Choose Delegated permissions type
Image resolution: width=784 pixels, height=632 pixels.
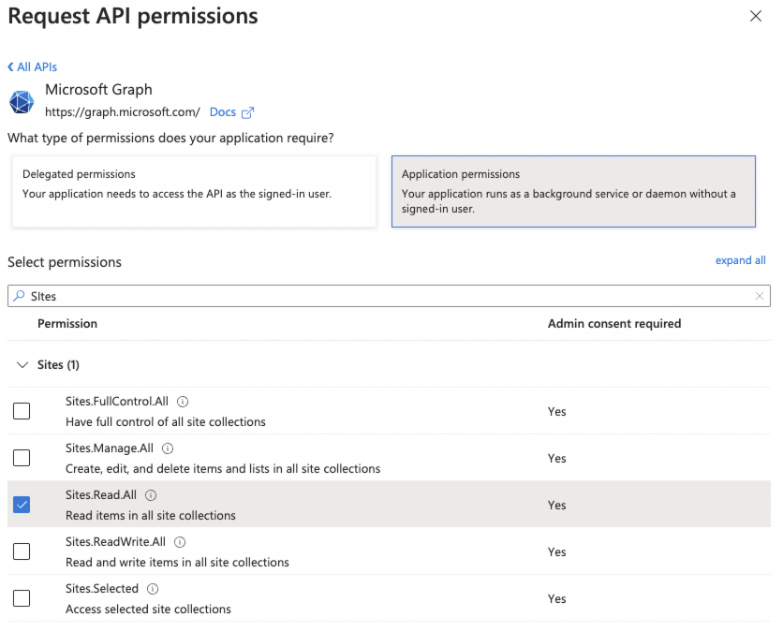tap(192, 190)
